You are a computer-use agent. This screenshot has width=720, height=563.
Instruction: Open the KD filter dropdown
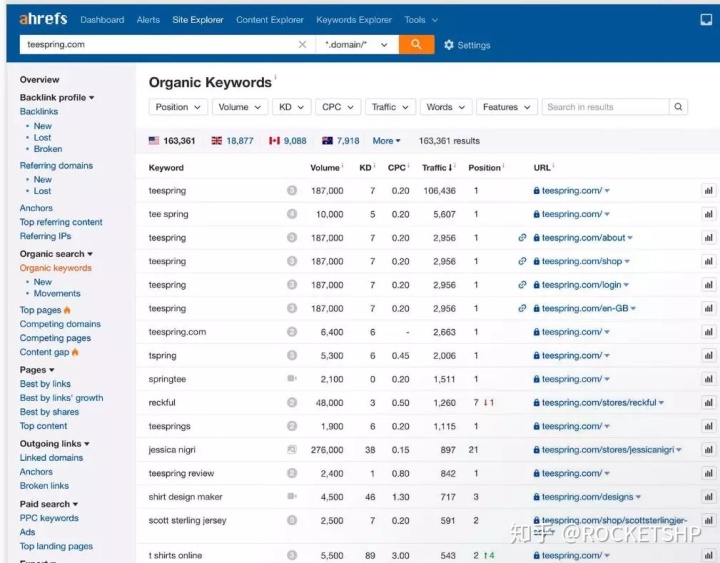[292, 107]
